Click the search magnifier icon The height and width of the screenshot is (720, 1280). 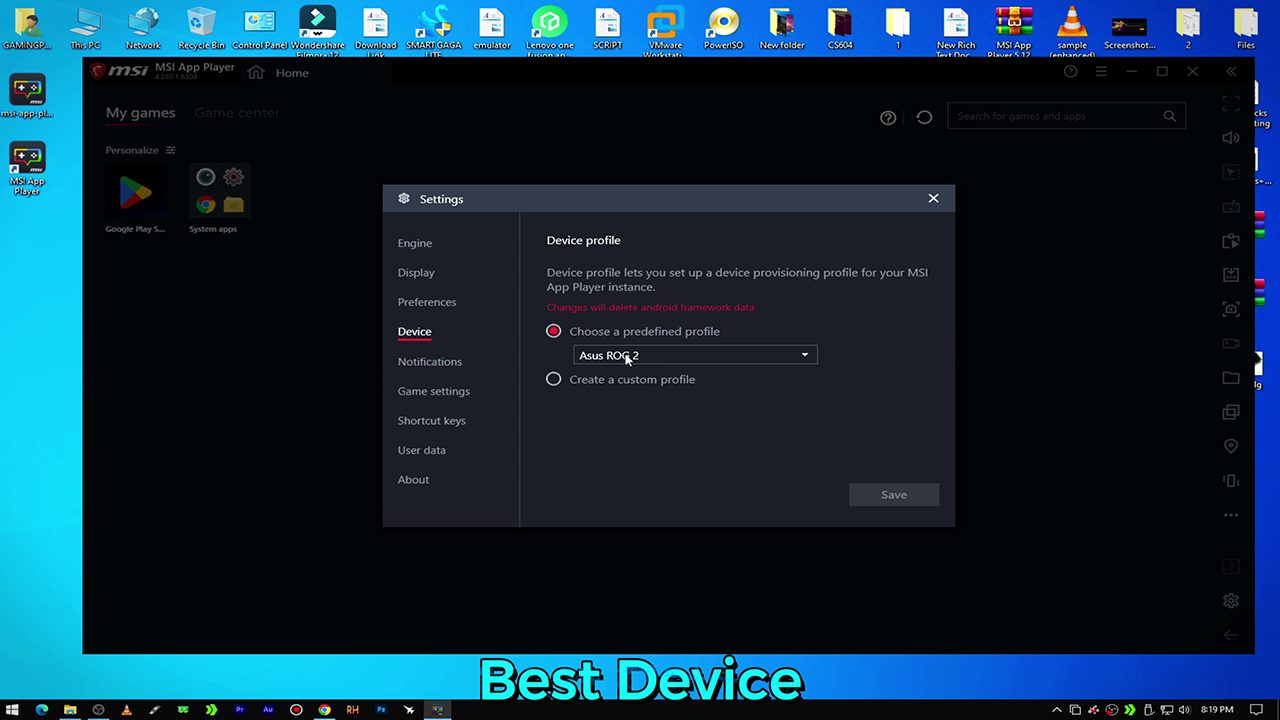click(x=1169, y=116)
